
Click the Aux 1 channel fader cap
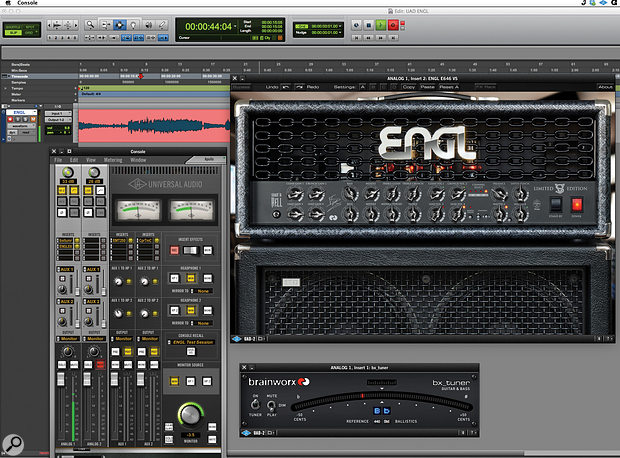point(114,379)
